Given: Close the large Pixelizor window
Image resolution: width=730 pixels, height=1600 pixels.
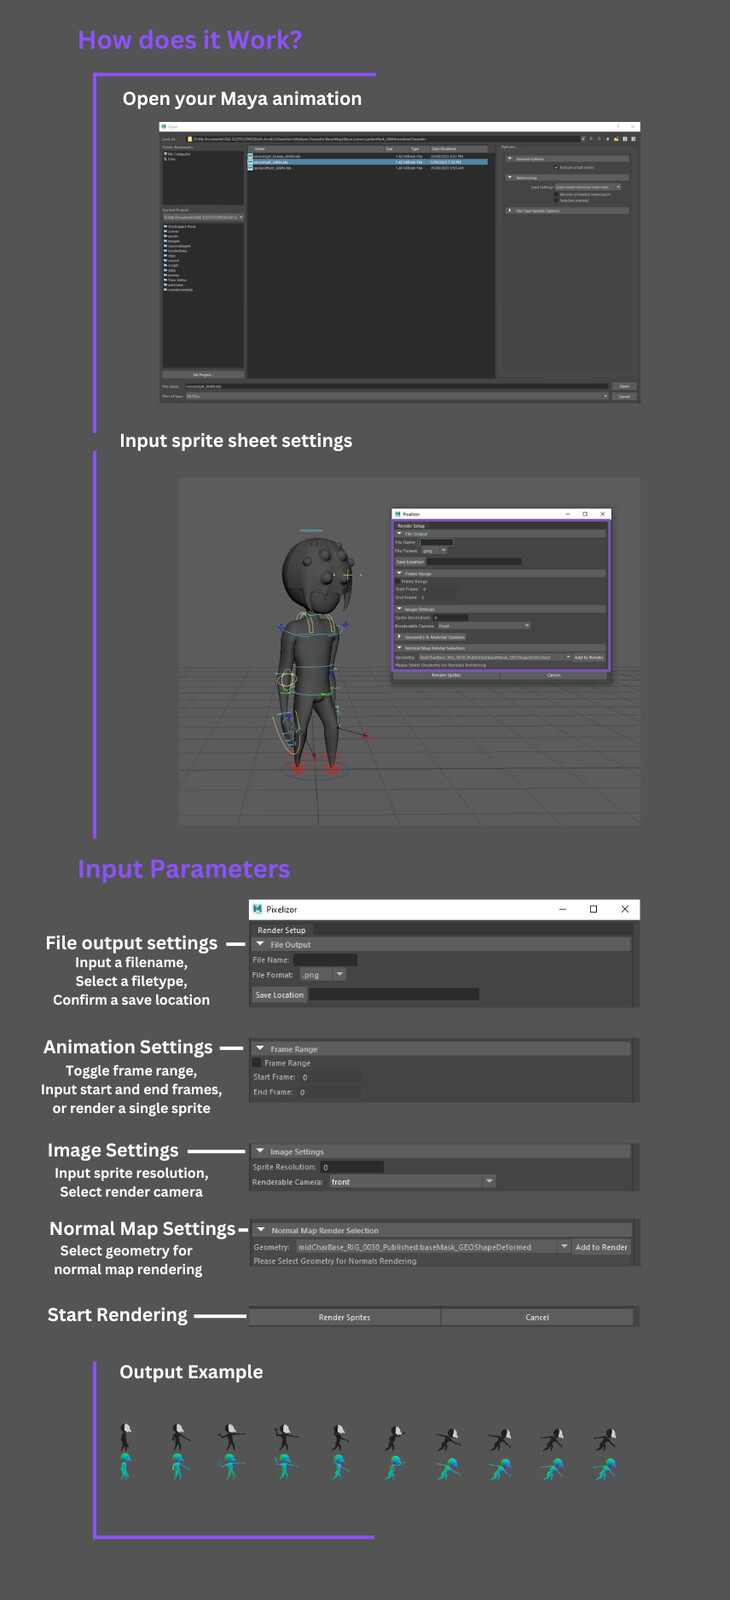Looking at the screenshot, I should (625, 909).
